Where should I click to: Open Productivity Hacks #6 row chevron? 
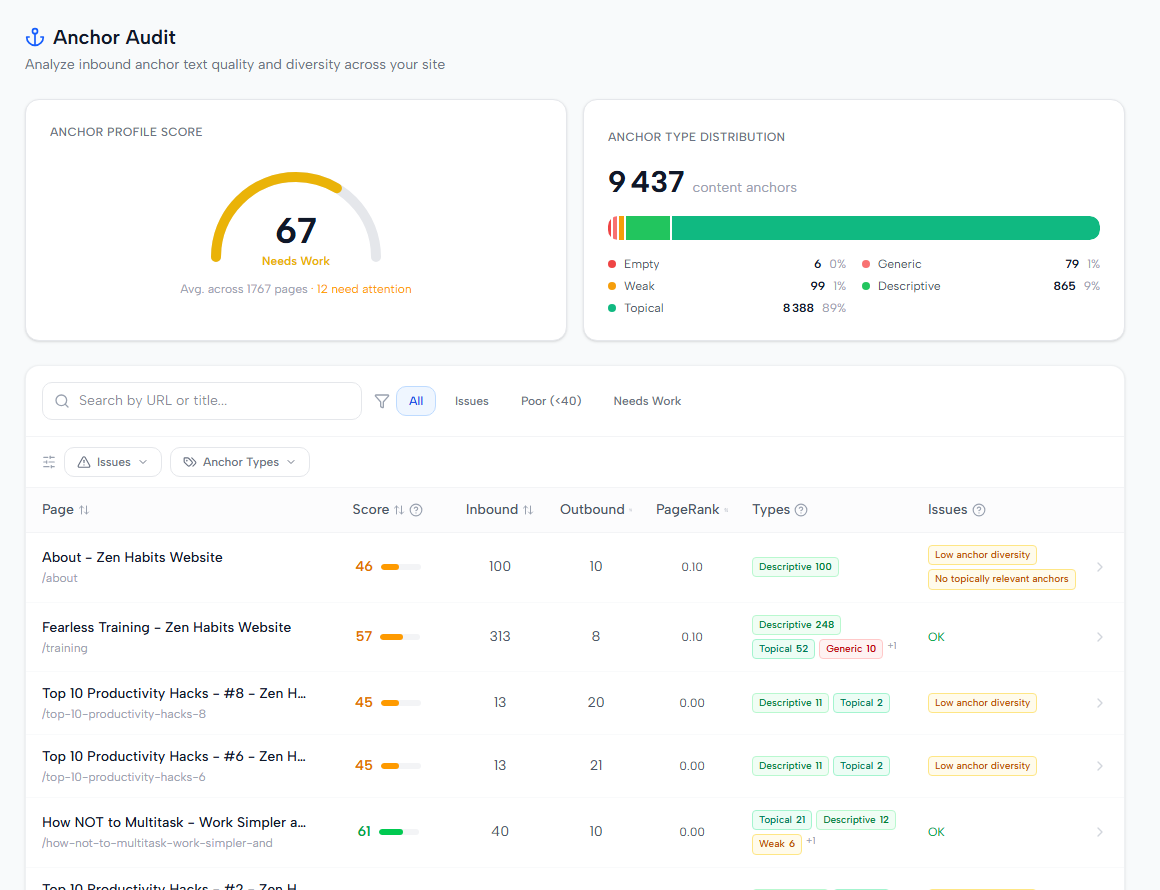click(x=1099, y=766)
